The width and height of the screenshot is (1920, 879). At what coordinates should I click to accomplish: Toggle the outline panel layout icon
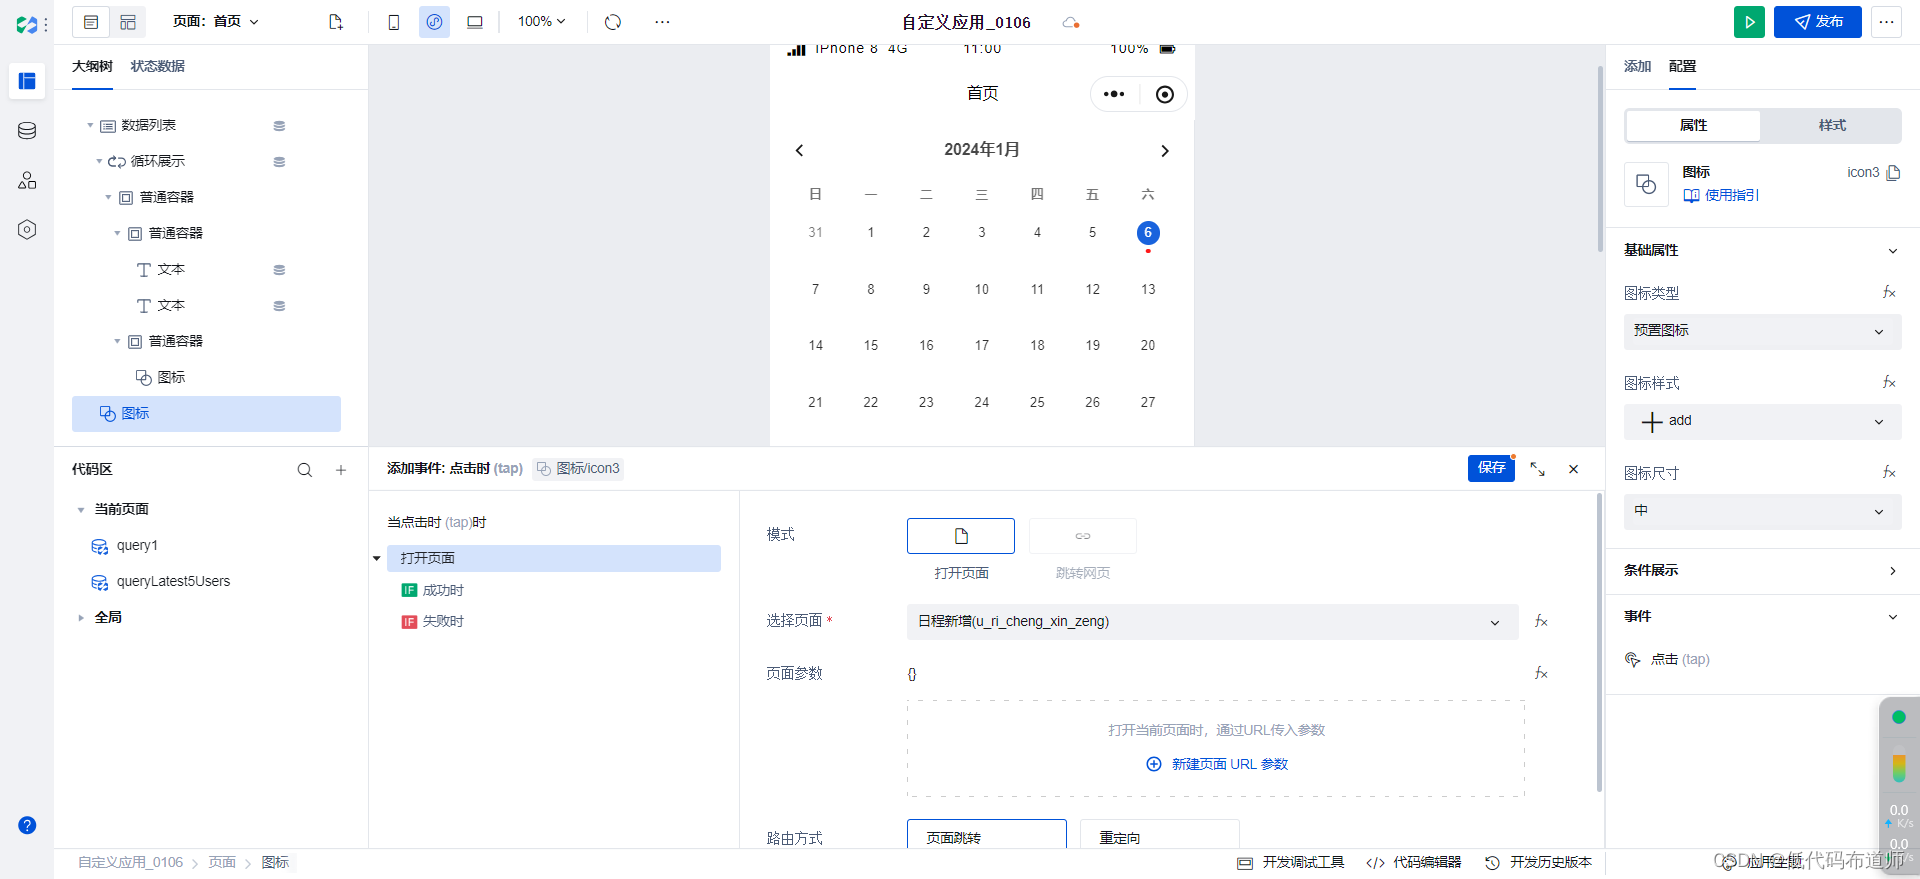pyautogui.click(x=91, y=22)
